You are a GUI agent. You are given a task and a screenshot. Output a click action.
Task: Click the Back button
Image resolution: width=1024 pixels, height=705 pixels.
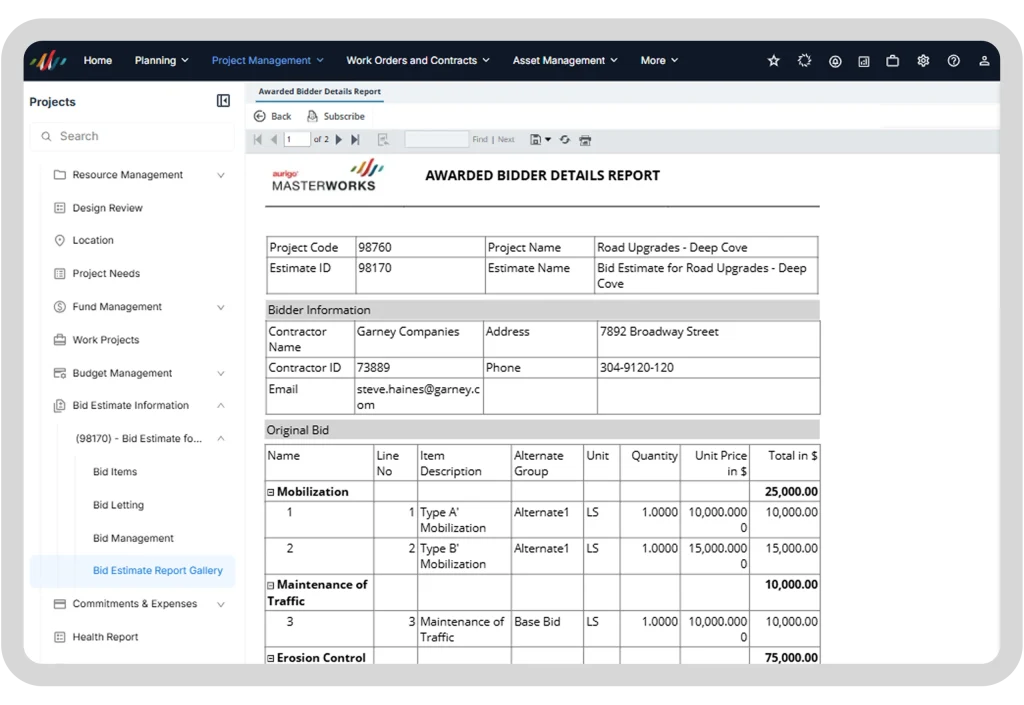pyautogui.click(x=272, y=116)
